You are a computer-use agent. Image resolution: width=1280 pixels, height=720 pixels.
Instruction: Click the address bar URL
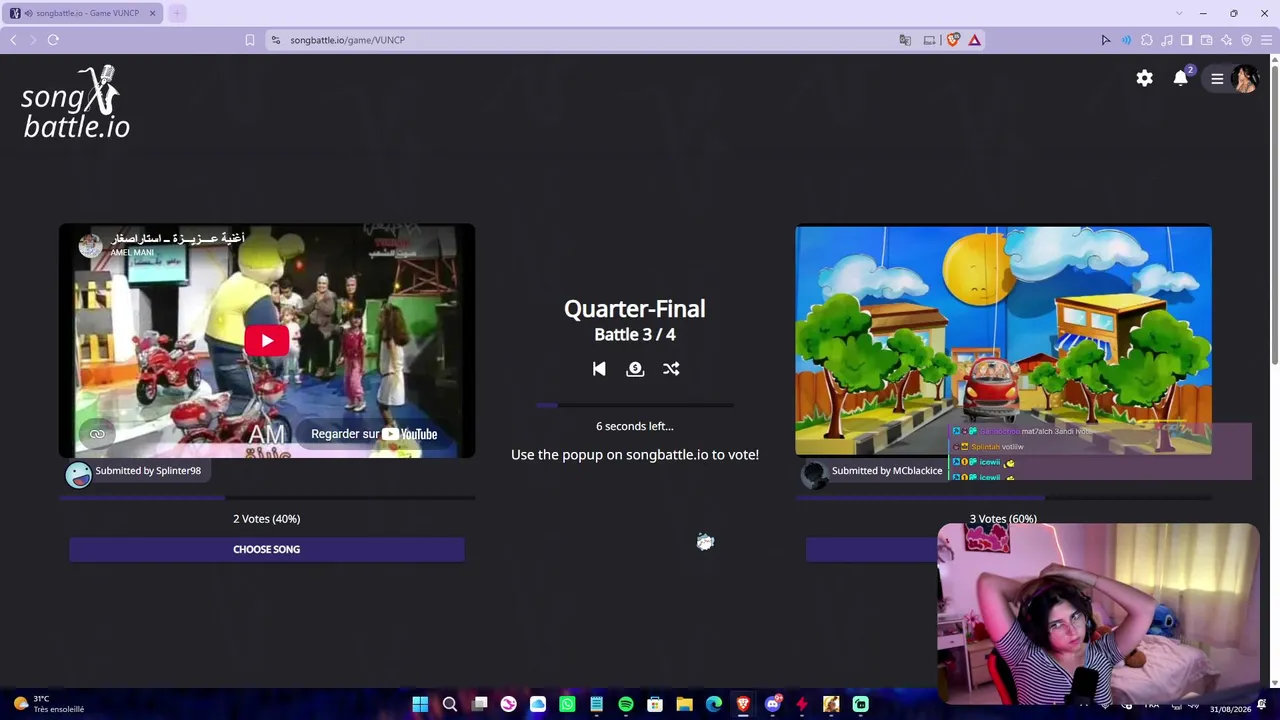click(347, 40)
